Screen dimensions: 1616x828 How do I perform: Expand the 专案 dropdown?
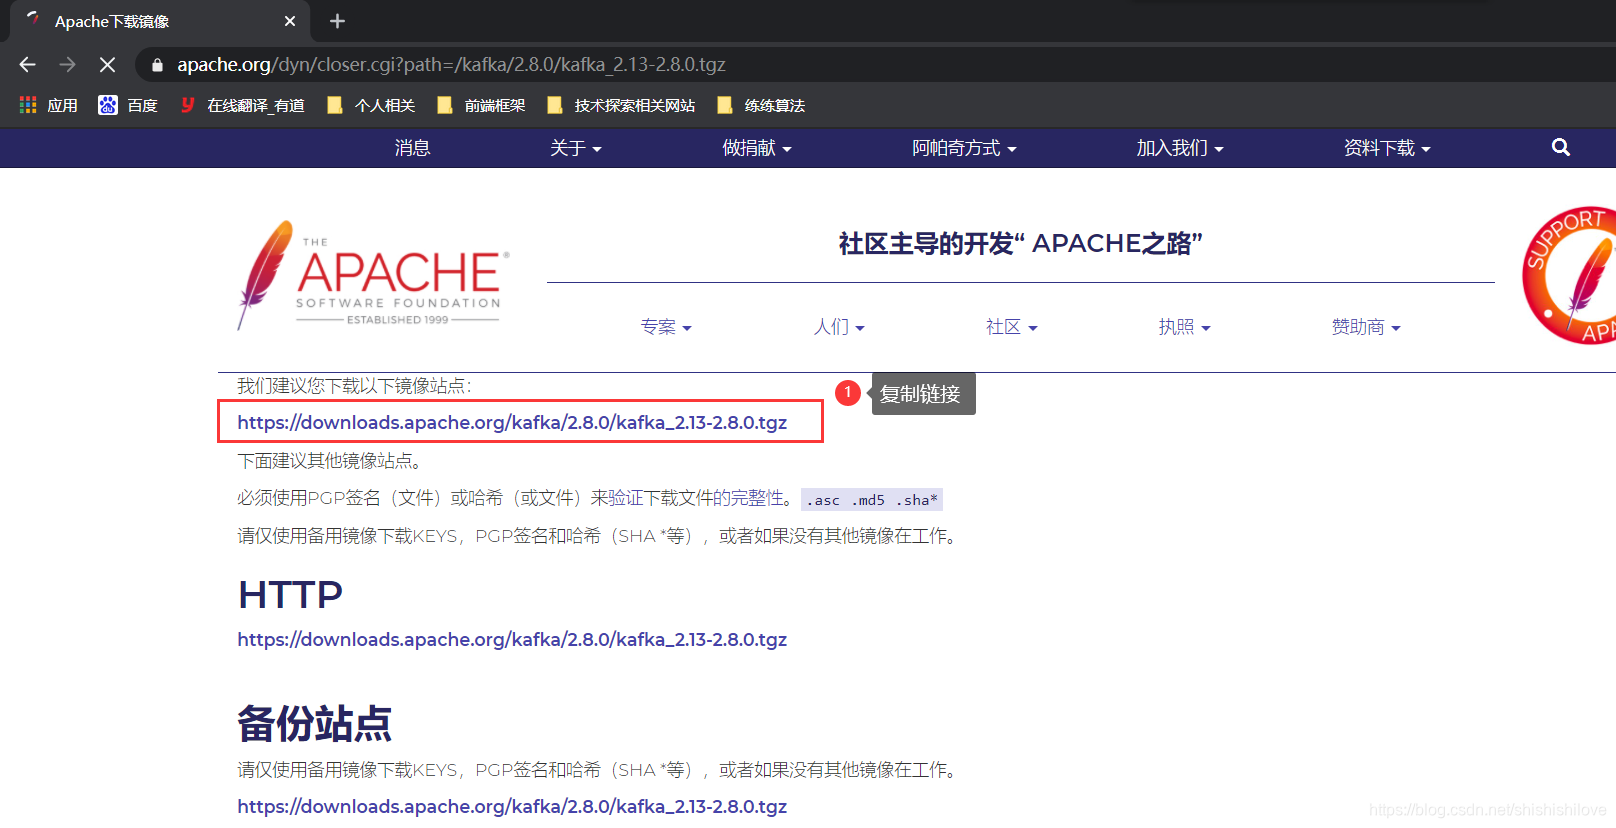pos(666,327)
